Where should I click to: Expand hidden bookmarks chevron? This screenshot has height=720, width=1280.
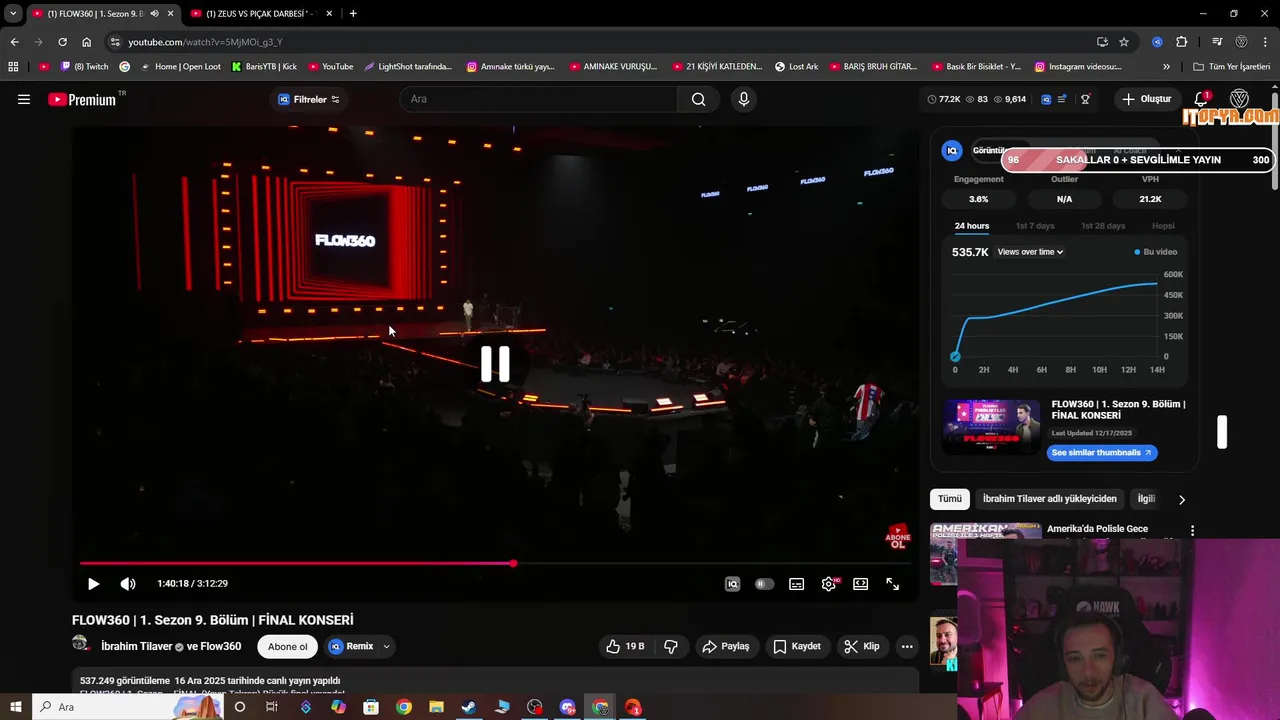pos(1166,67)
